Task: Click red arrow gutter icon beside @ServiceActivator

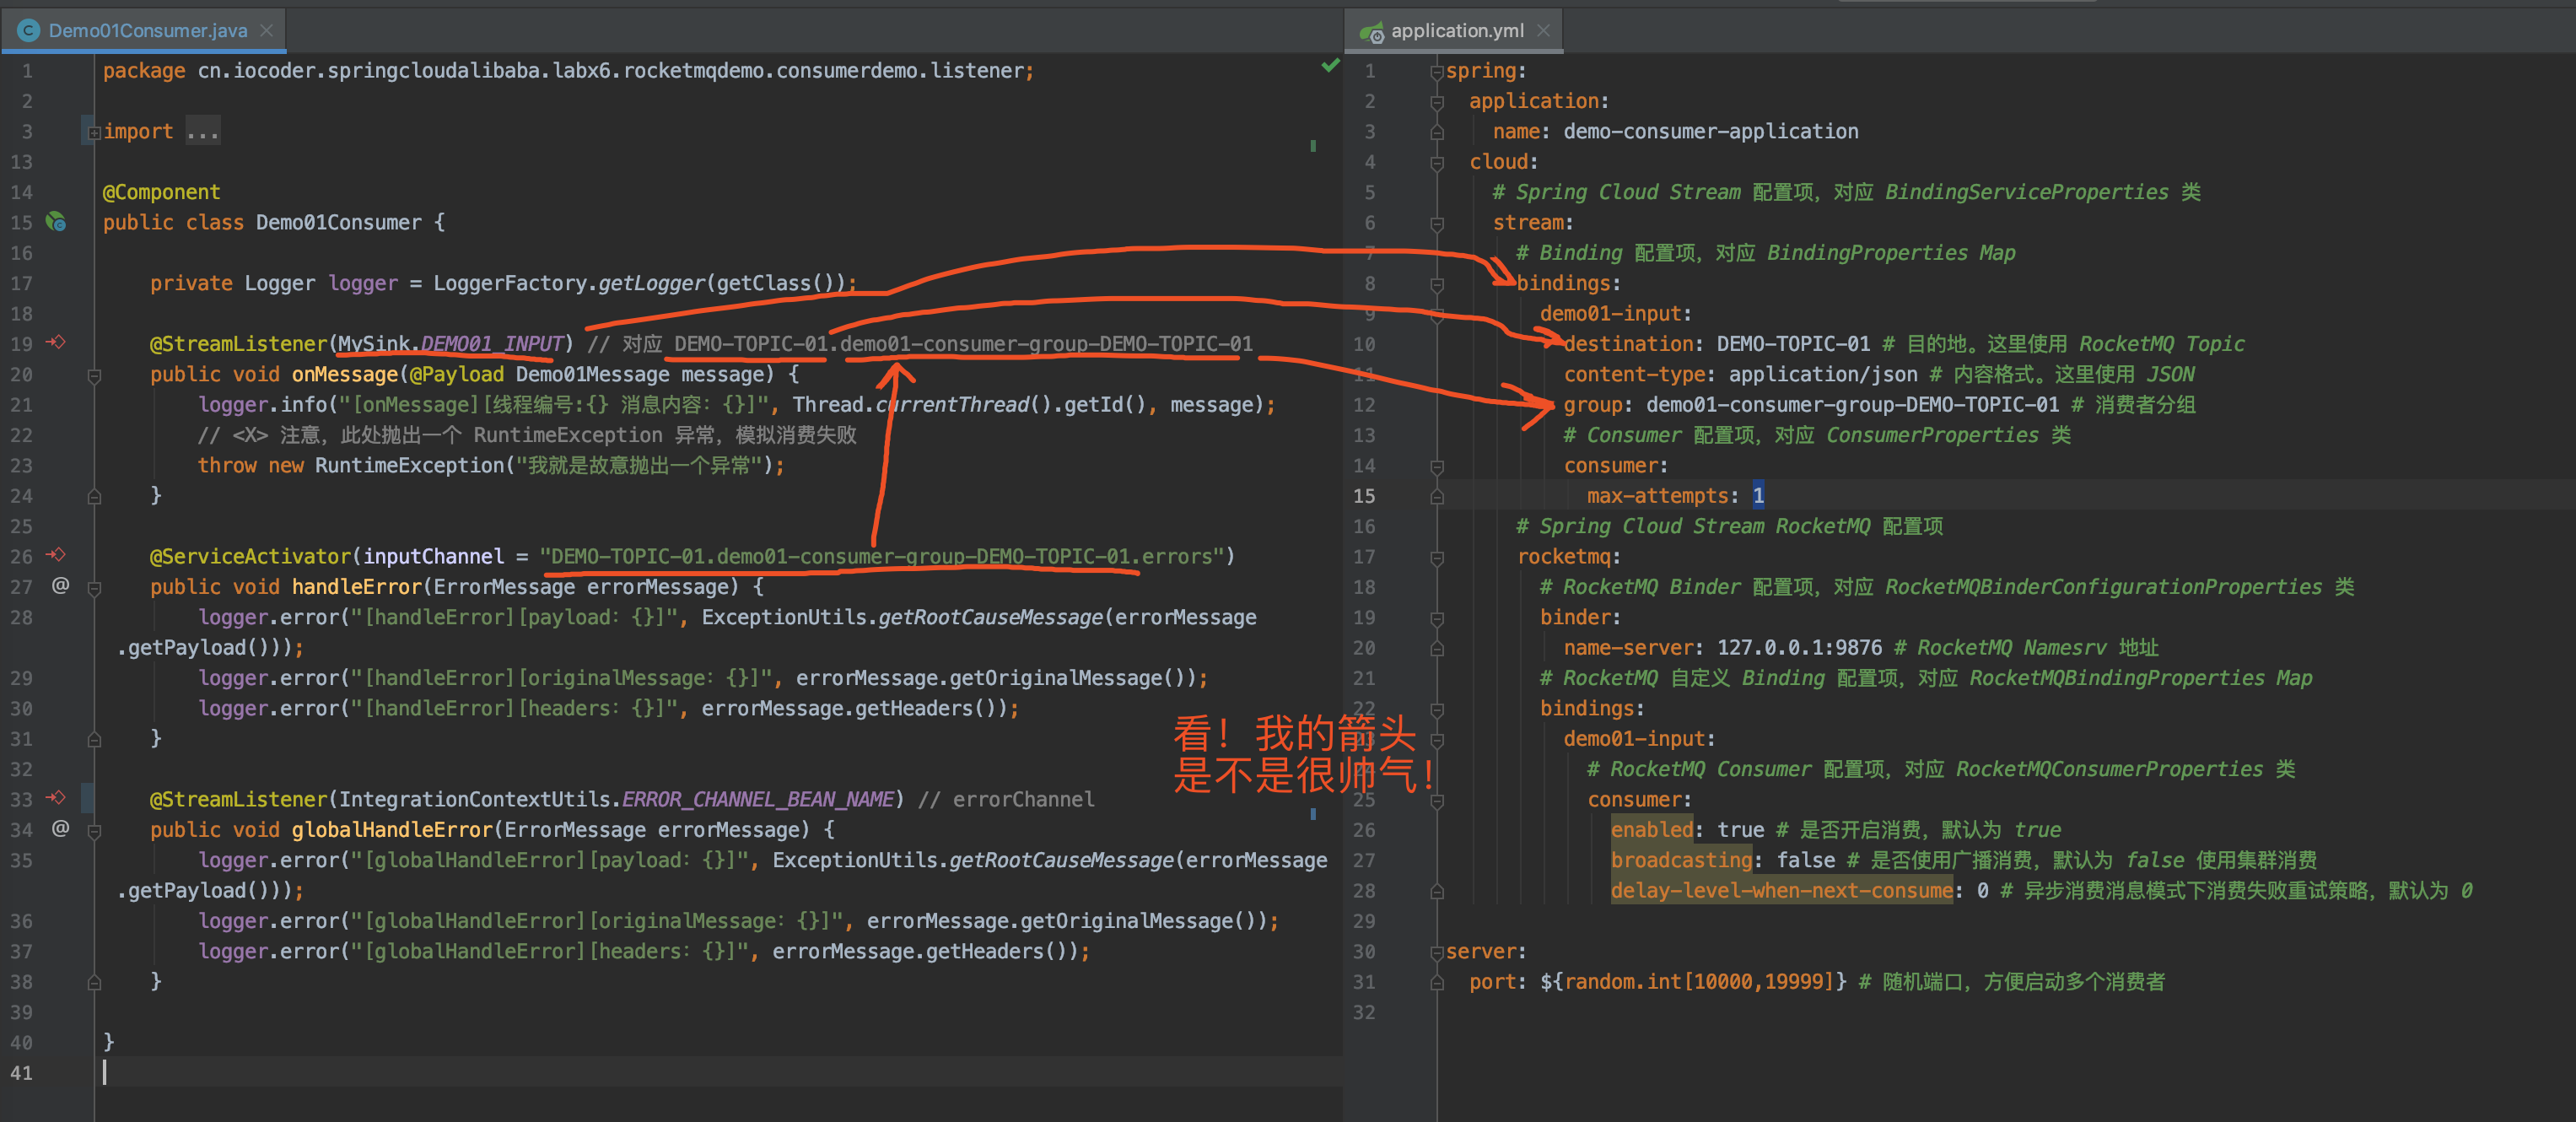Action: tap(56, 555)
